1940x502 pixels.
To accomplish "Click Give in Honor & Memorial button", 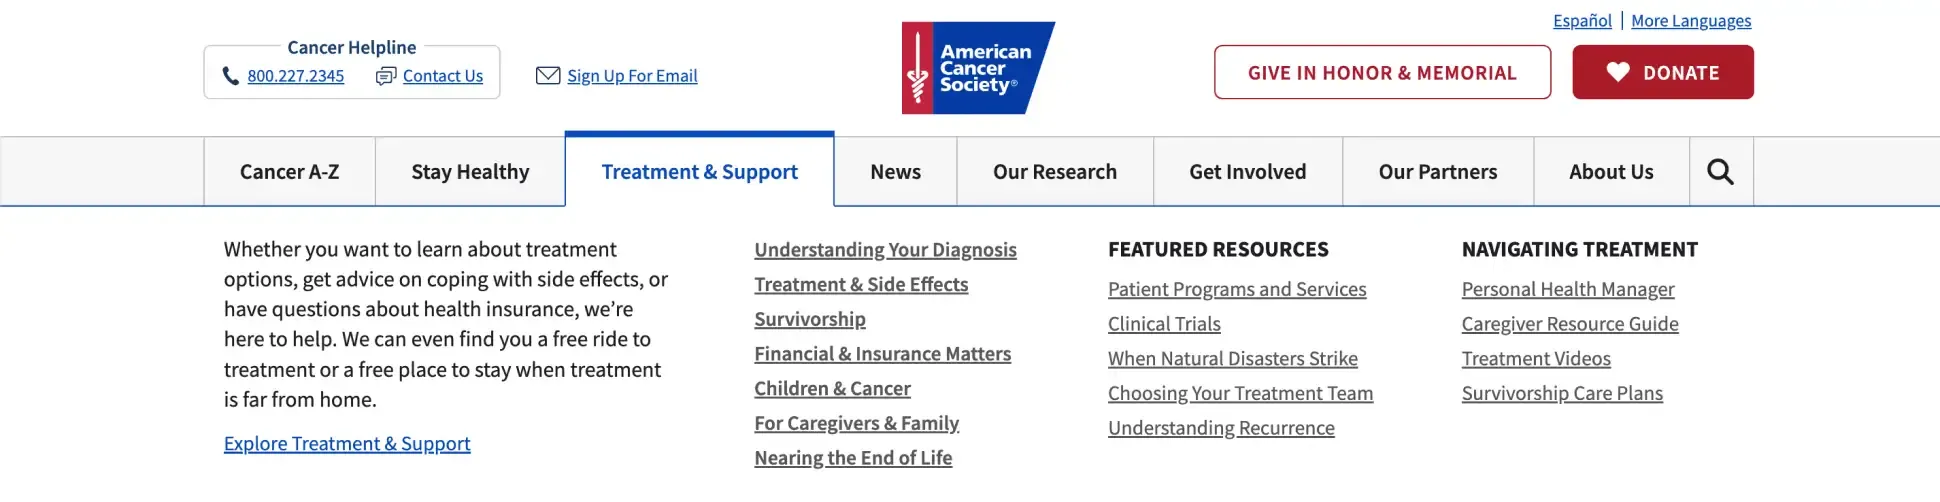I will [x=1382, y=72].
